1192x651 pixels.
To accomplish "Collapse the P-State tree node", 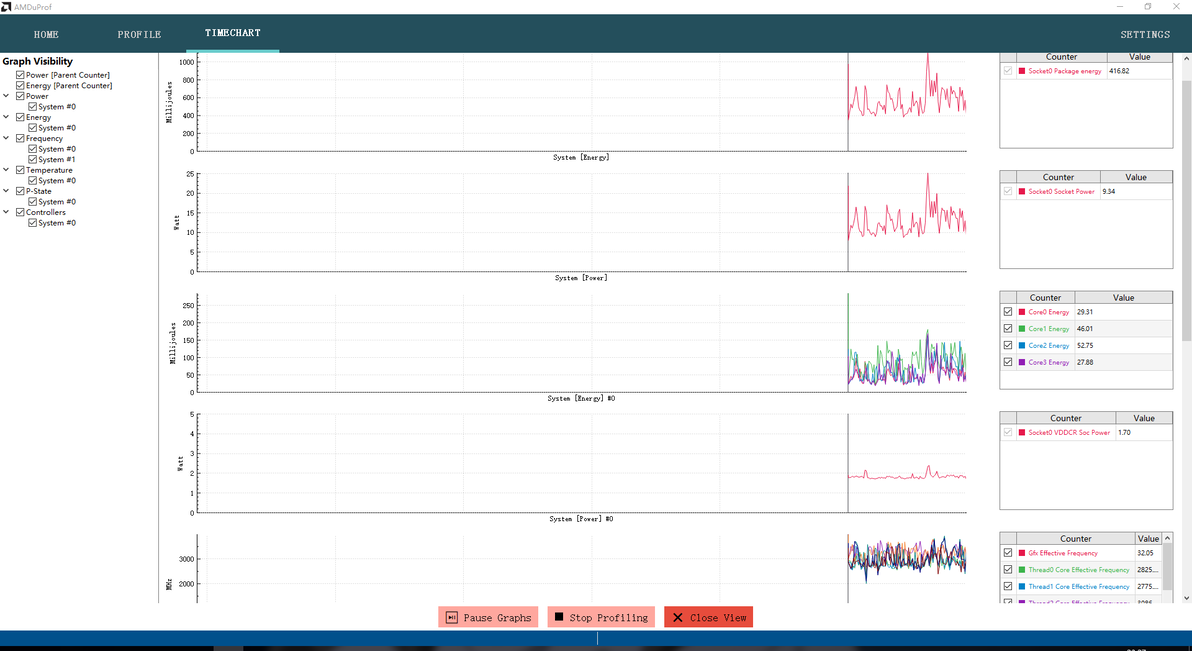I will point(6,191).
